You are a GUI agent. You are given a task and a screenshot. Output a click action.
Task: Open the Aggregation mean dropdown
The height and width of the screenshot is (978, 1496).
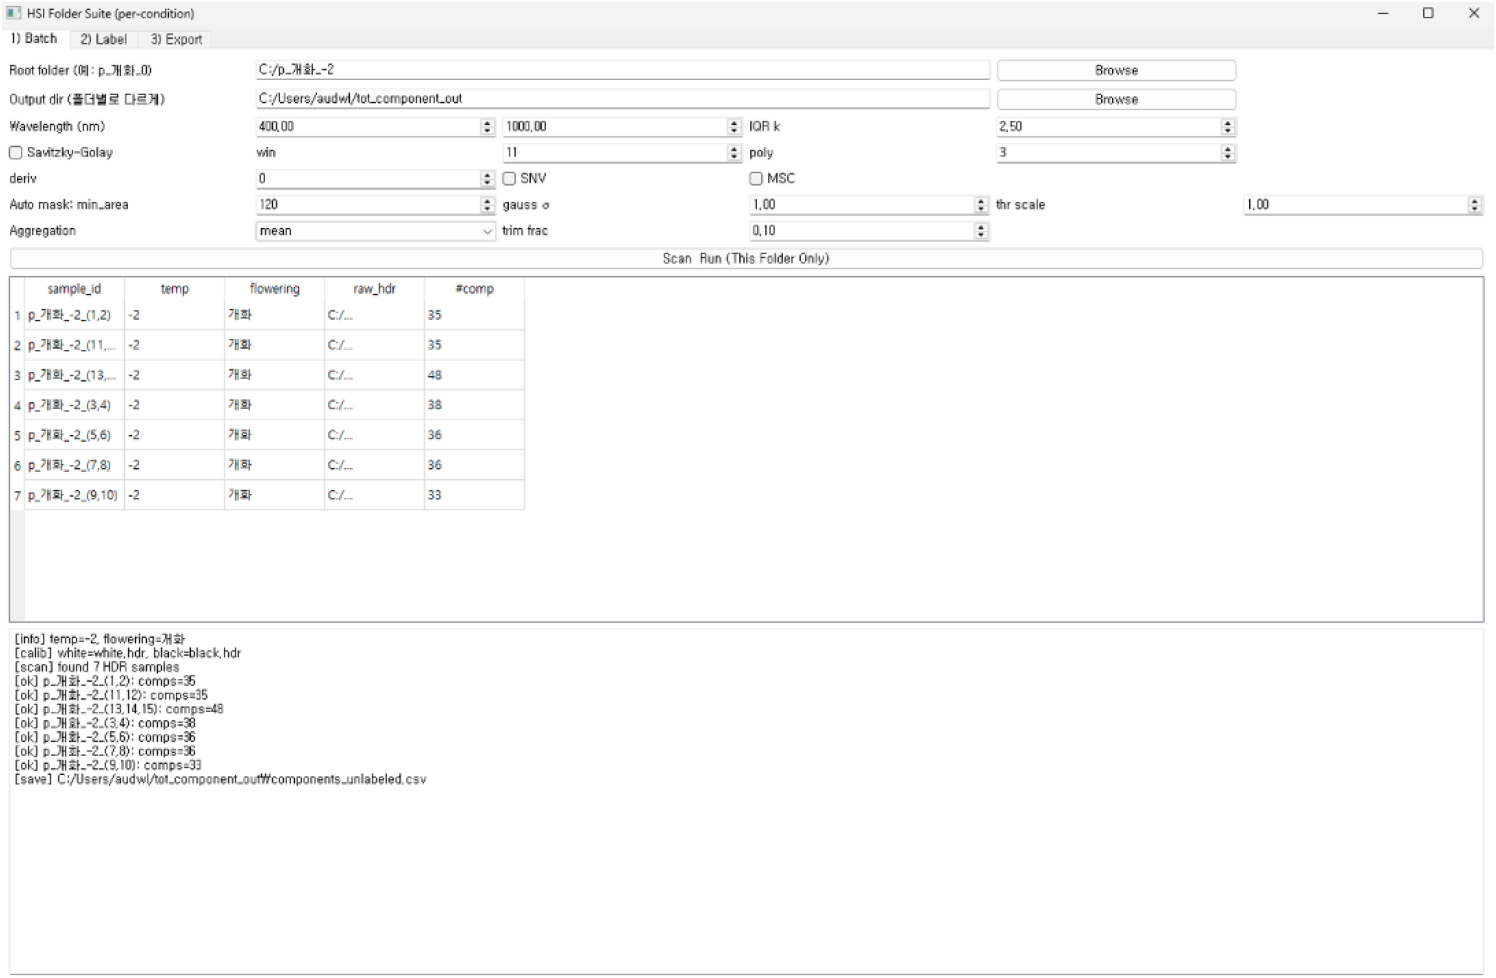(x=376, y=231)
